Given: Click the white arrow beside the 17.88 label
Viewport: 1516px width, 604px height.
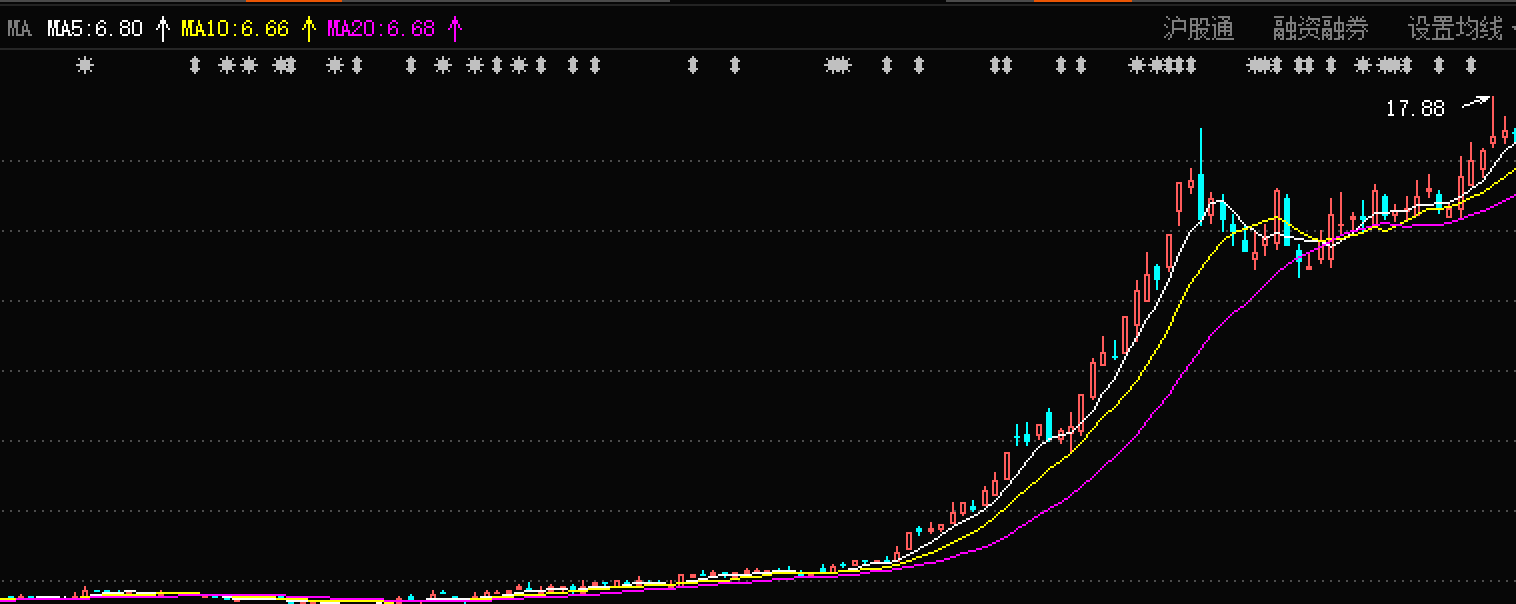Looking at the screenshot, I should [1476, 102].
